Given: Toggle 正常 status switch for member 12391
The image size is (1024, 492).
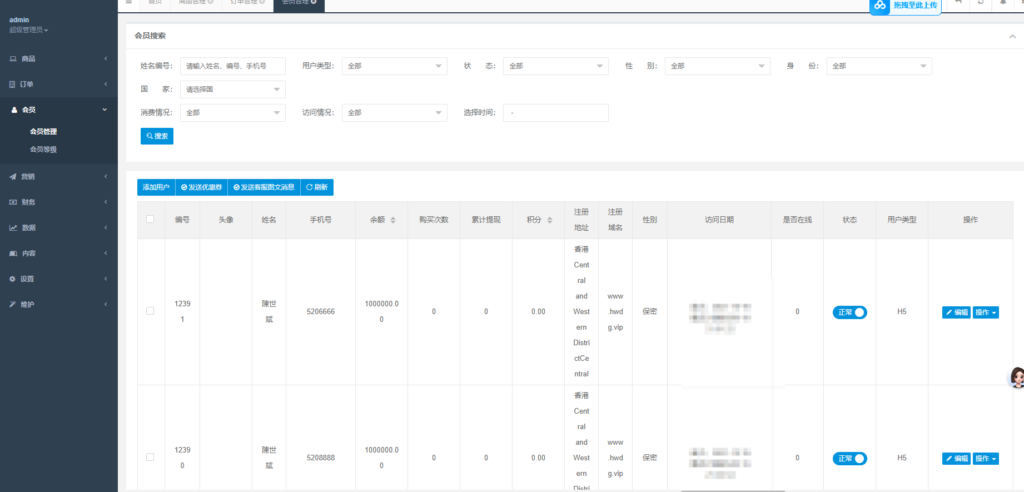Looking at the screenshot, I should (850, 312).
